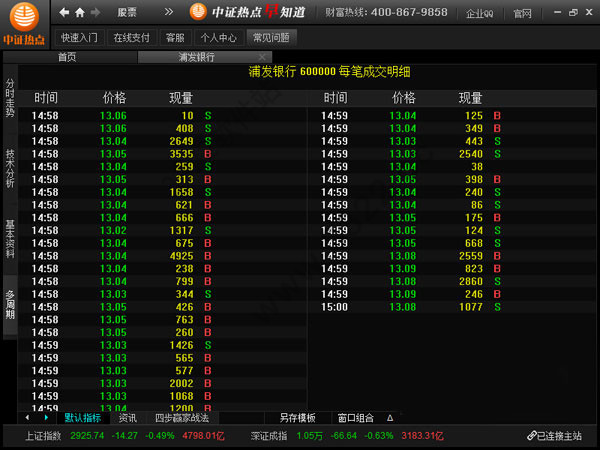Select the trade row priced 13.02

(162, 230)
